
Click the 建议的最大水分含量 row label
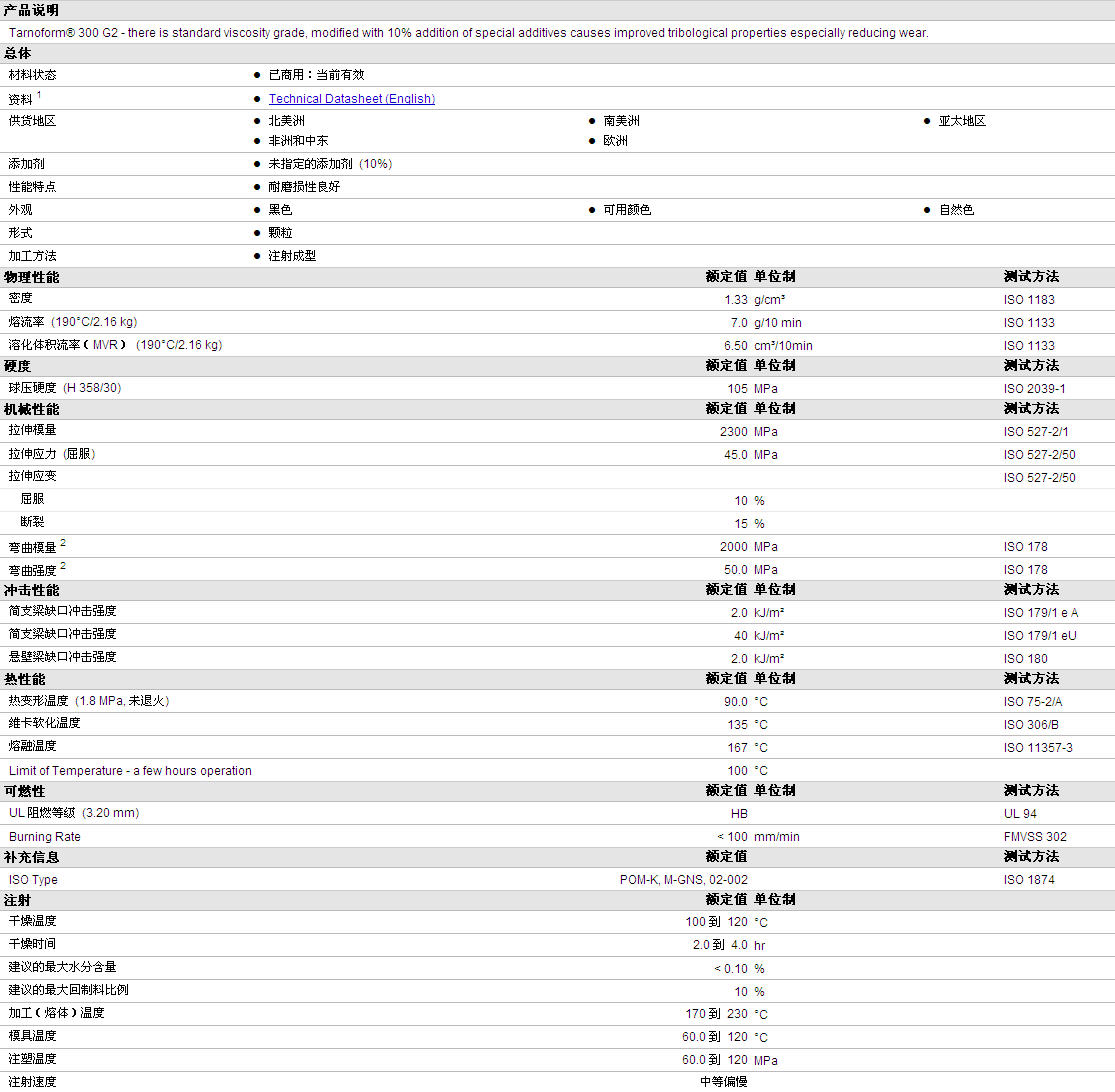coord(62,967)
